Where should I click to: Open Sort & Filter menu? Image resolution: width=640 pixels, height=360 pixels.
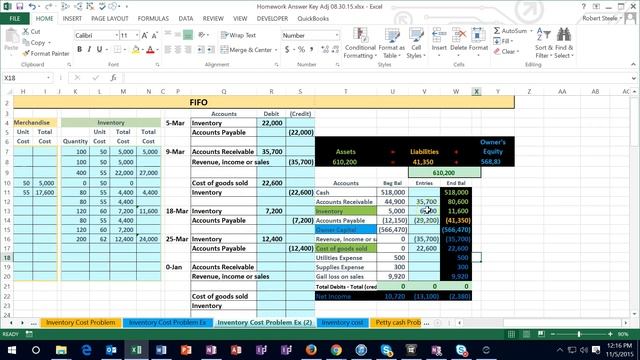pyautogui.click(x=543, y=43)
